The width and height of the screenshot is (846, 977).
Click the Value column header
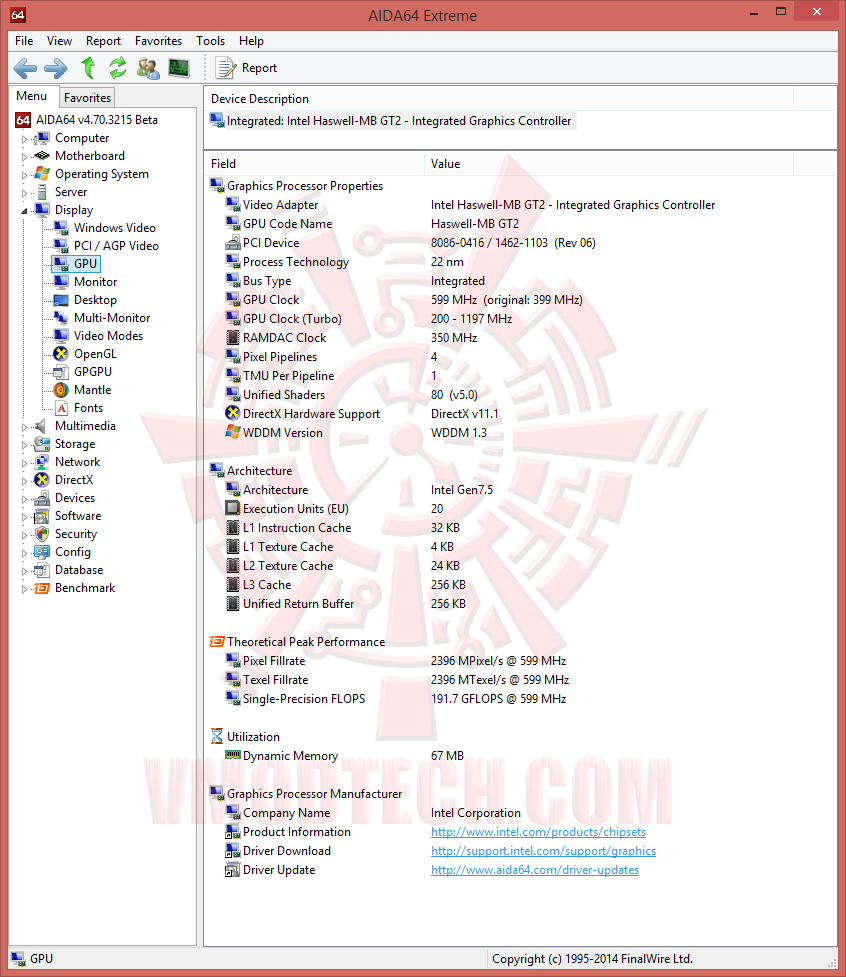tap(609, 164)
